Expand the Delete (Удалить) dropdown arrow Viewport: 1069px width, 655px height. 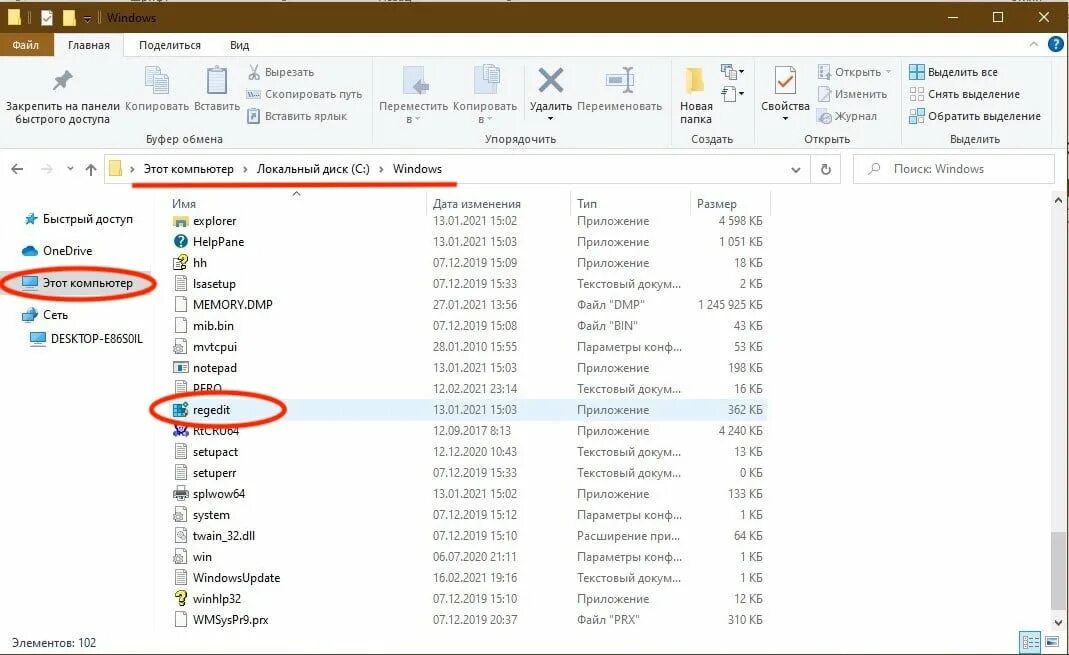tap(550, 119)
